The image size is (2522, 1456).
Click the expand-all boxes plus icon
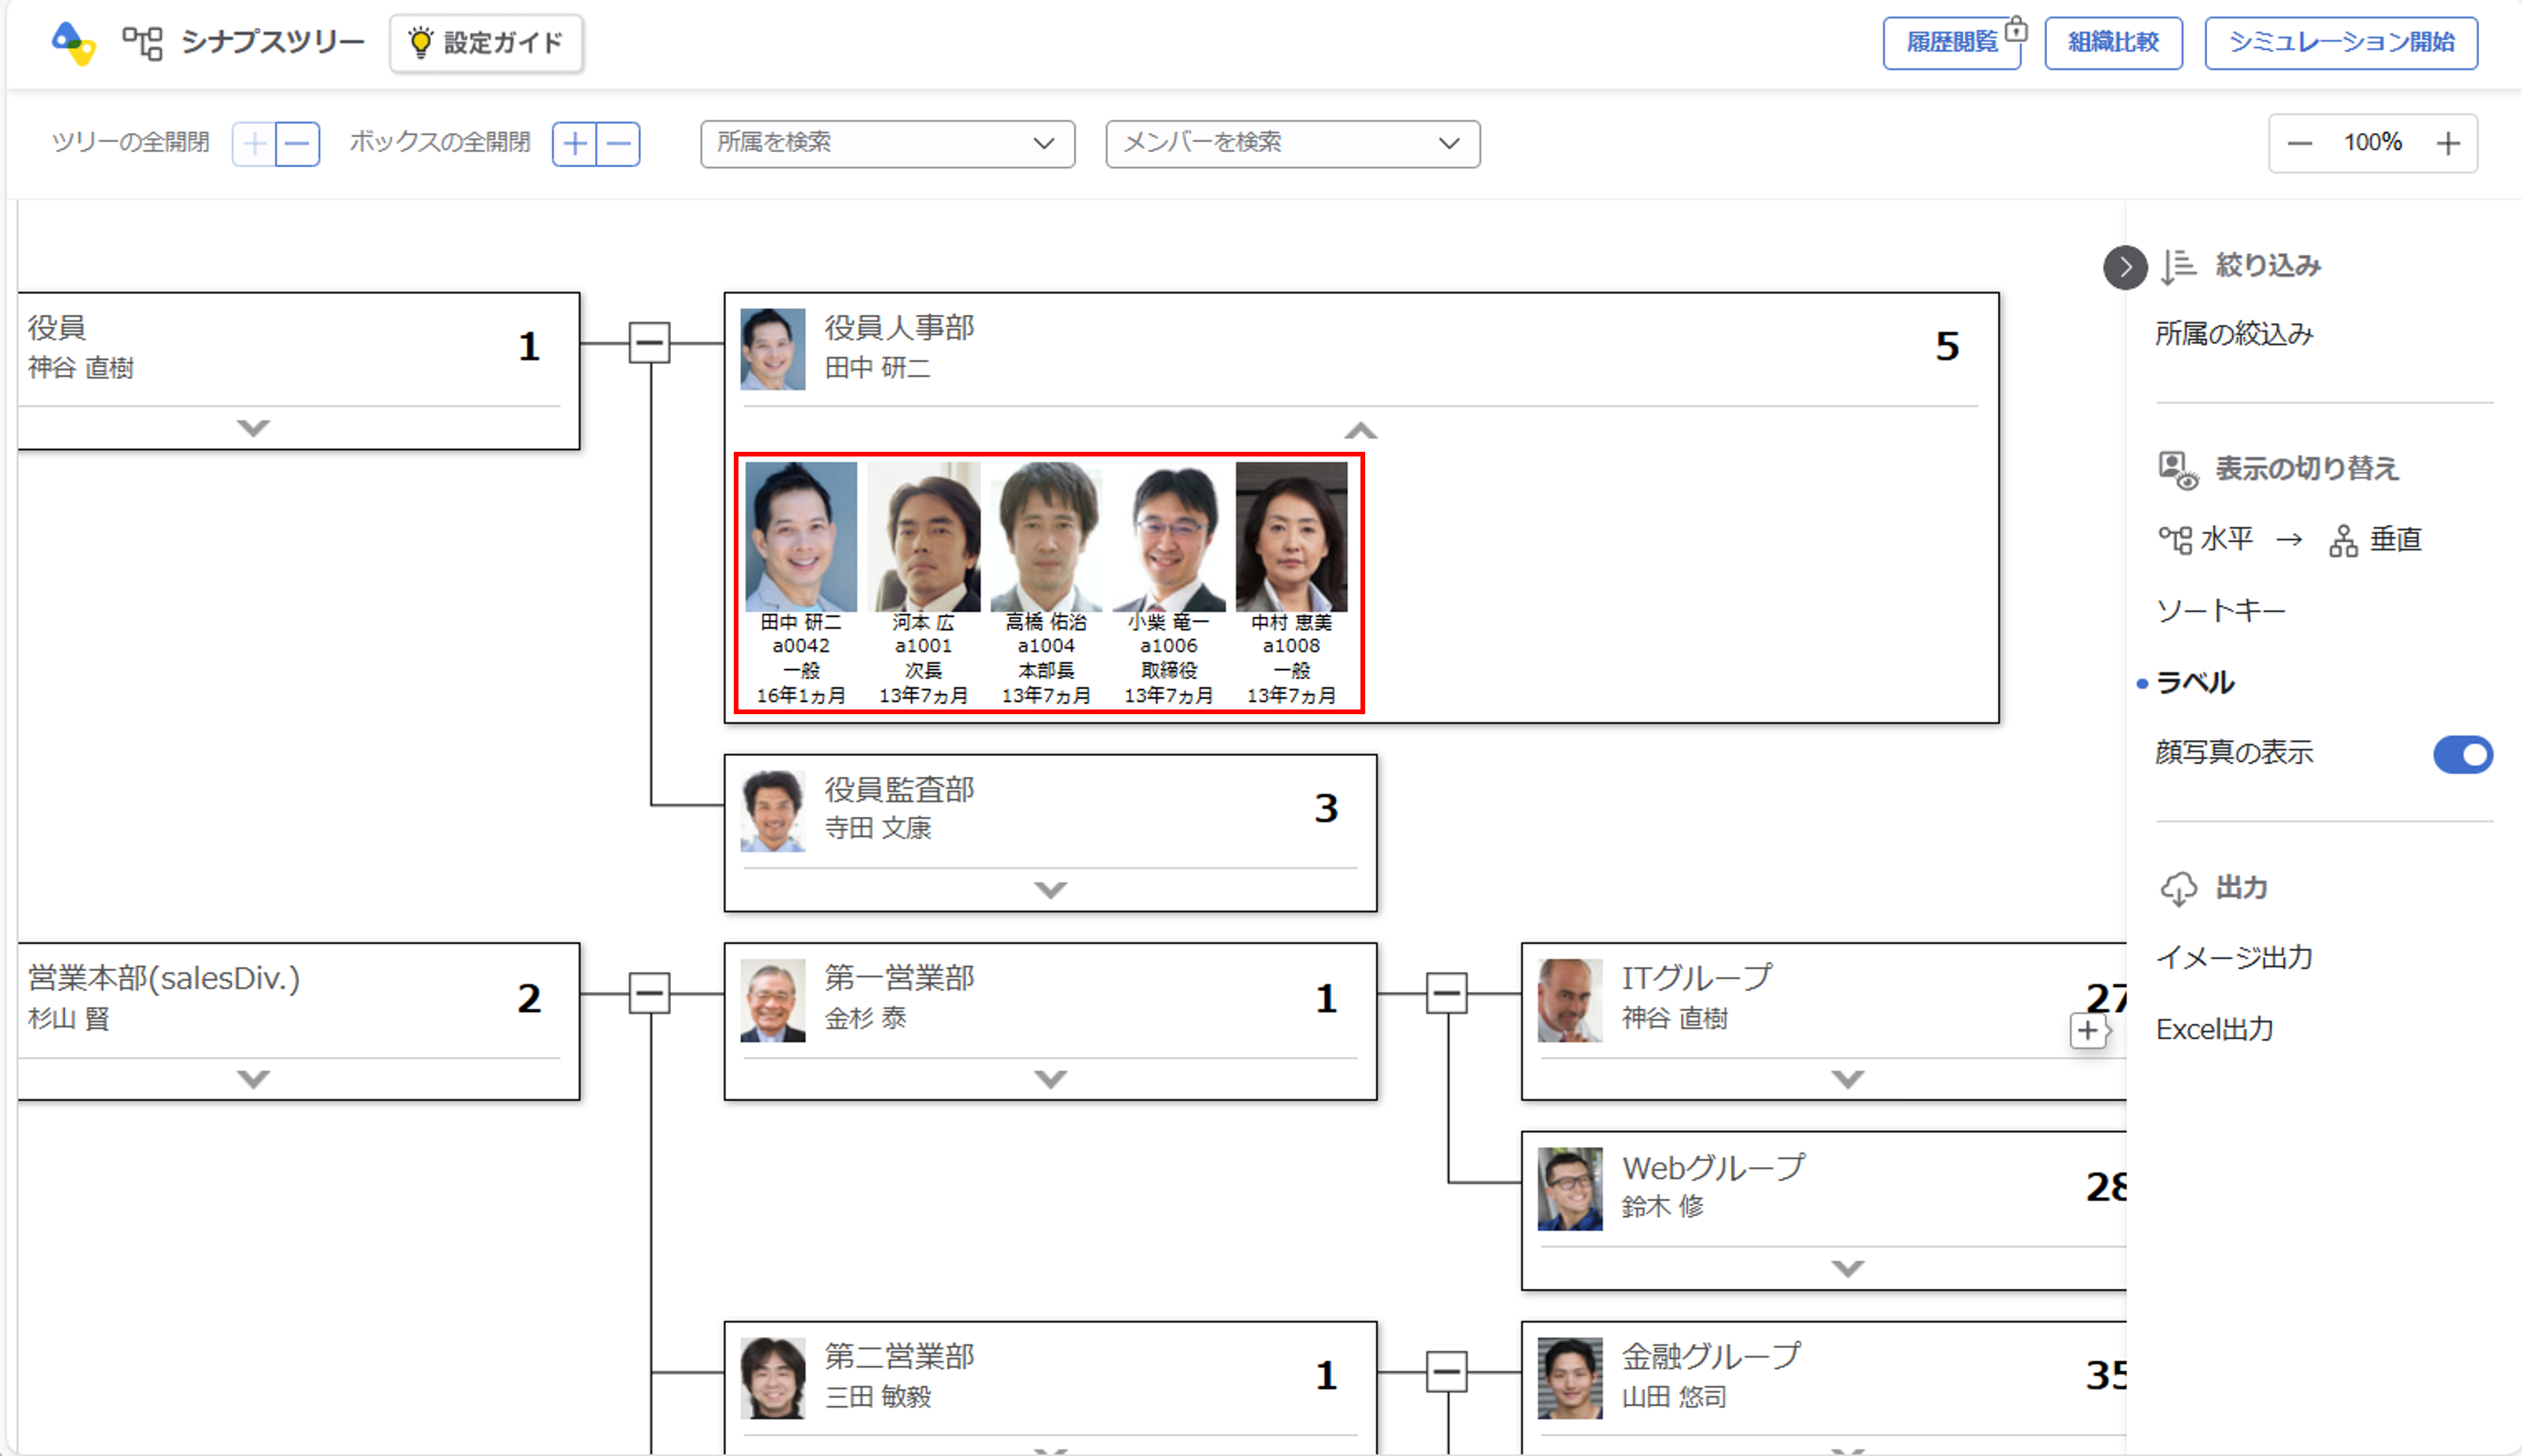pyautogui.click(x=575, y=144)
